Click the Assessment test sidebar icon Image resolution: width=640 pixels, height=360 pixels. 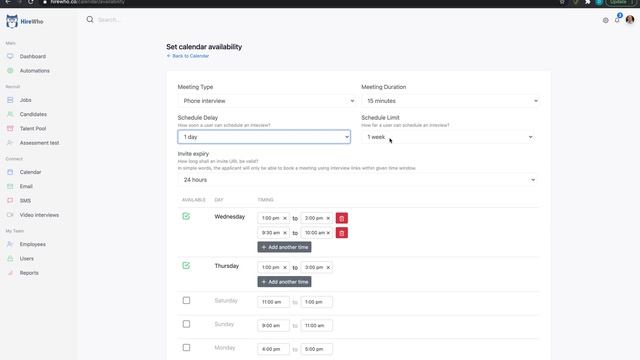(10, 142)
